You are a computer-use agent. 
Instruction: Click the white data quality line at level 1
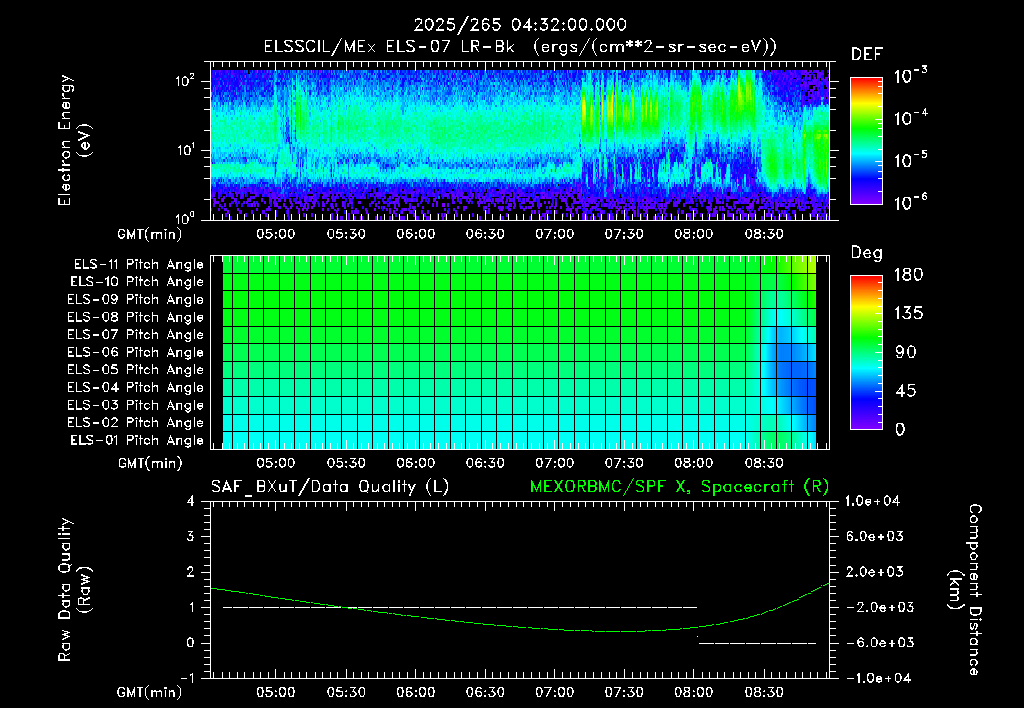pyautogui.click(x=460, y=607)
